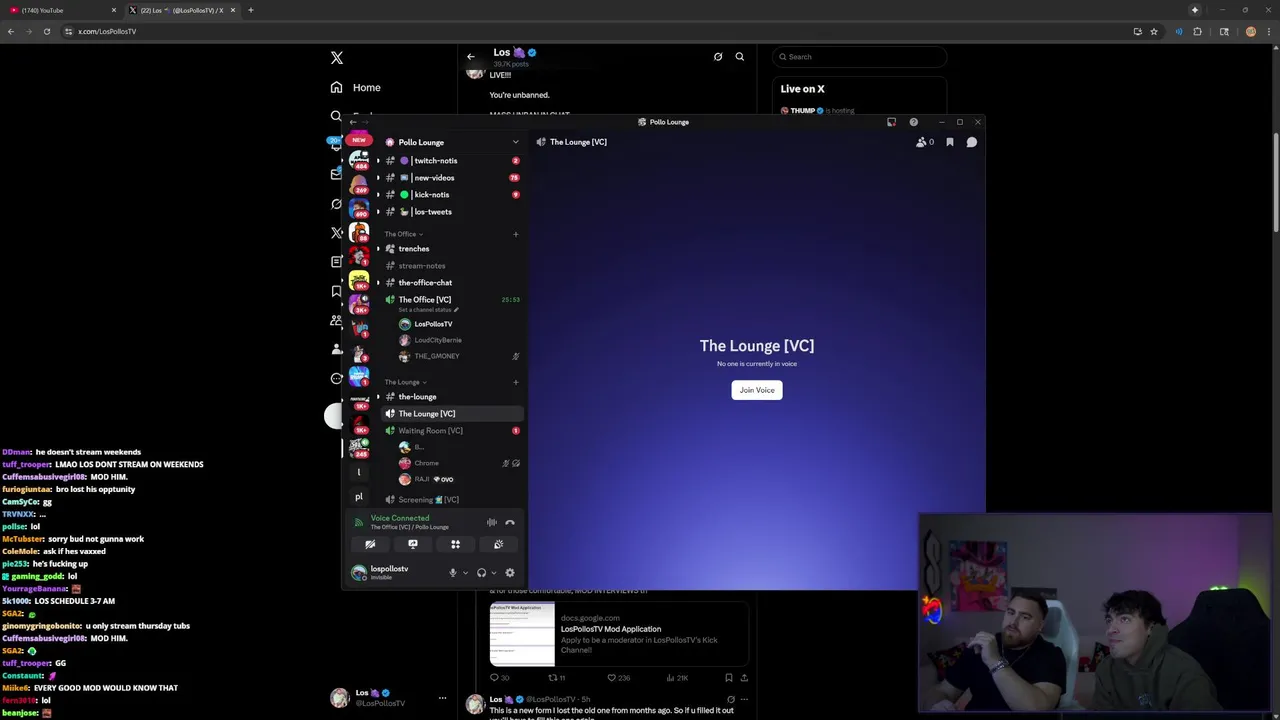Go back arrow on X profile header
The width and height of the screenshot is (1280, 720).
[x=471, y=56]
